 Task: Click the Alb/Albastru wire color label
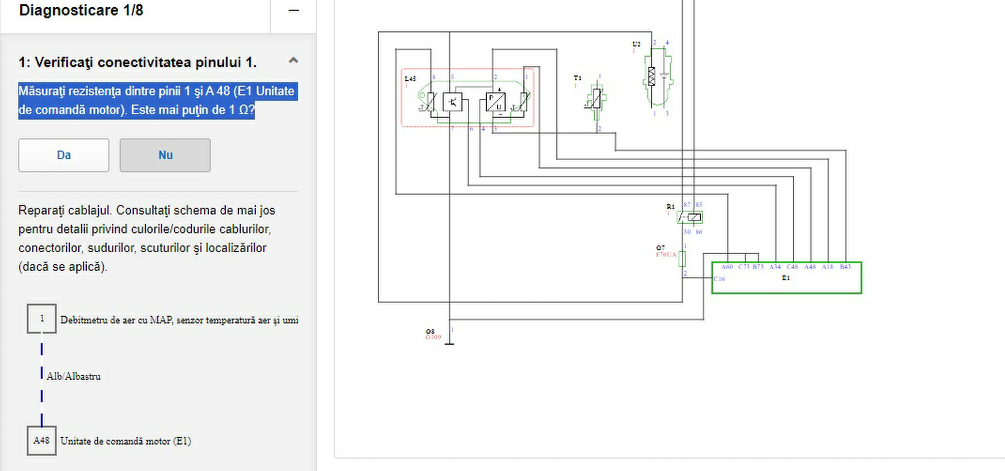[73, 377]
